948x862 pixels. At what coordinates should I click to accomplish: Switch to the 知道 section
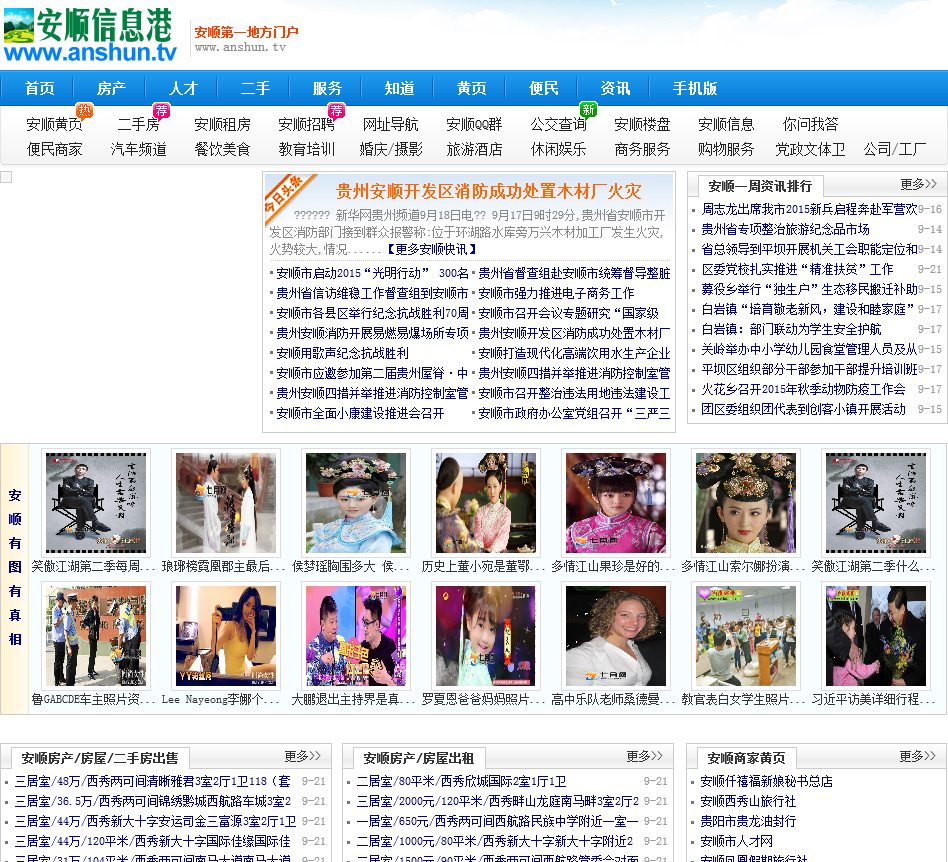pos(400,88)
